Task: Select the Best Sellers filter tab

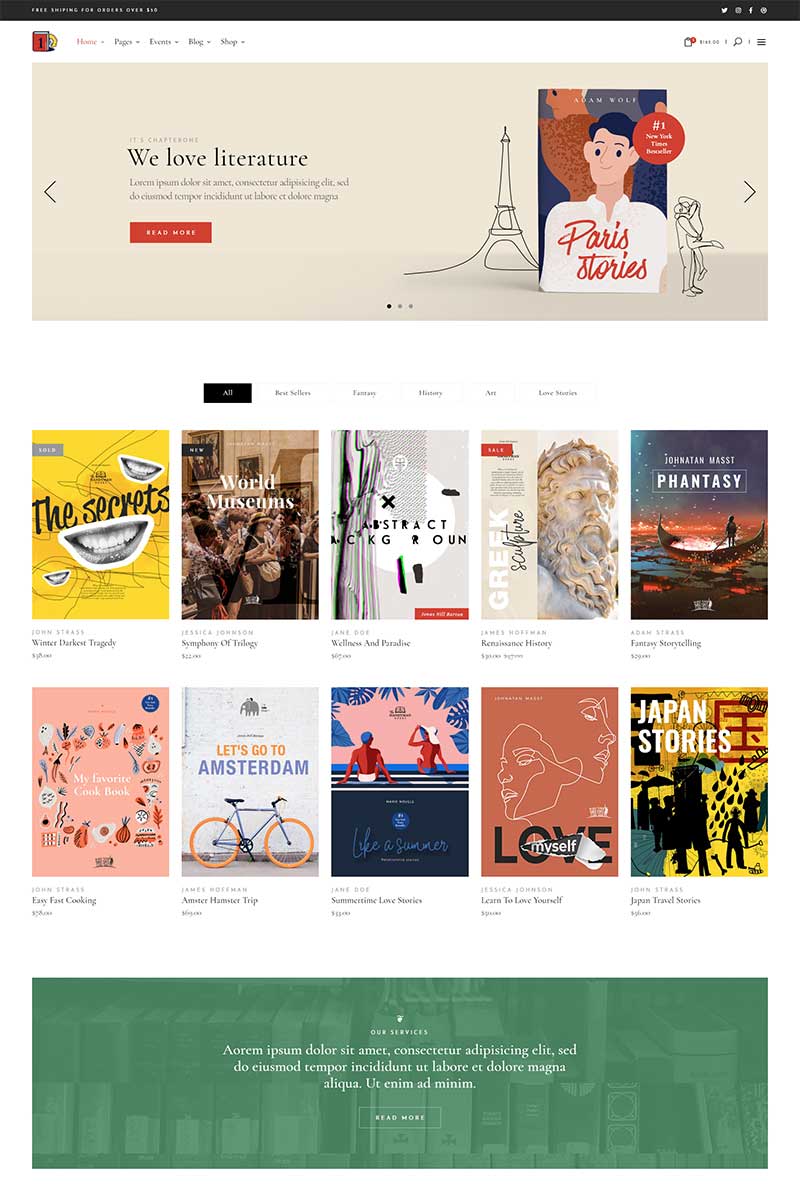Action: coord(292,393)
